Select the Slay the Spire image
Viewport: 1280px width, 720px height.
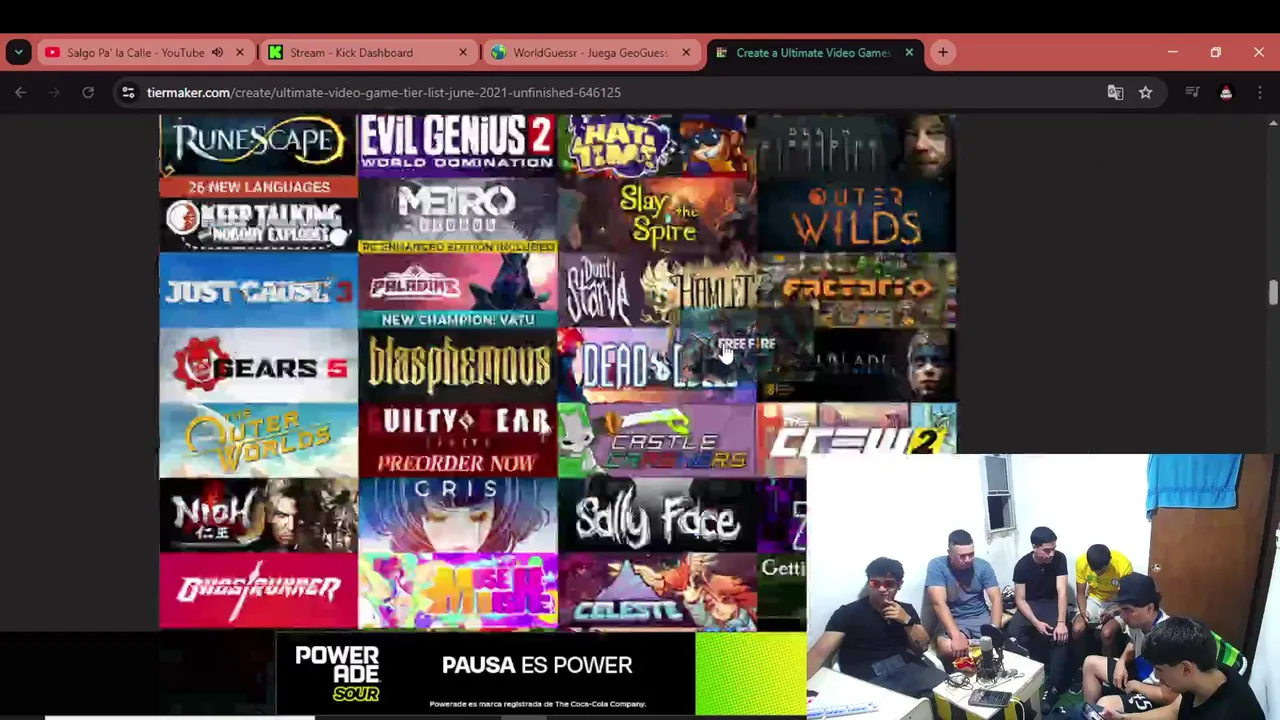(x=656, y=215)
